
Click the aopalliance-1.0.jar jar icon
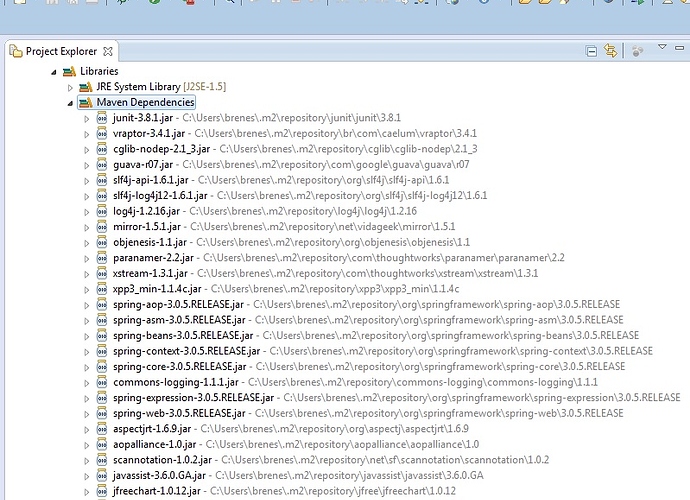click(102, 444)
